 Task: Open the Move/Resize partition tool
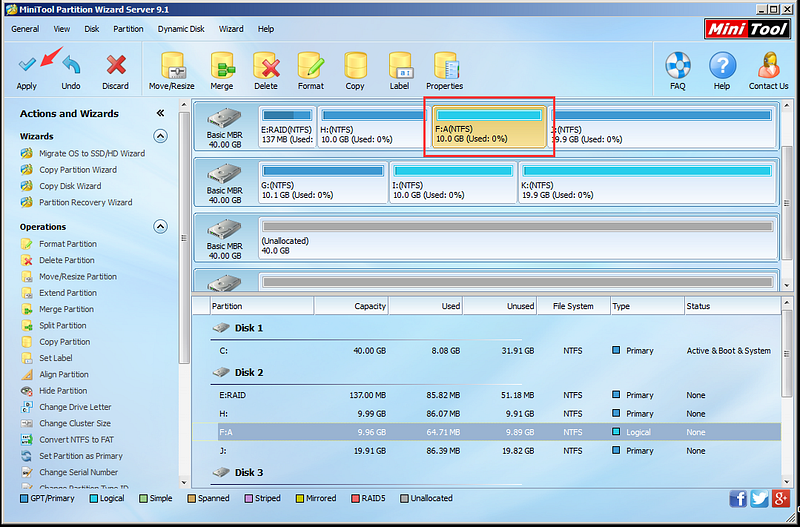pyautogui.click(x=172, y=71)
